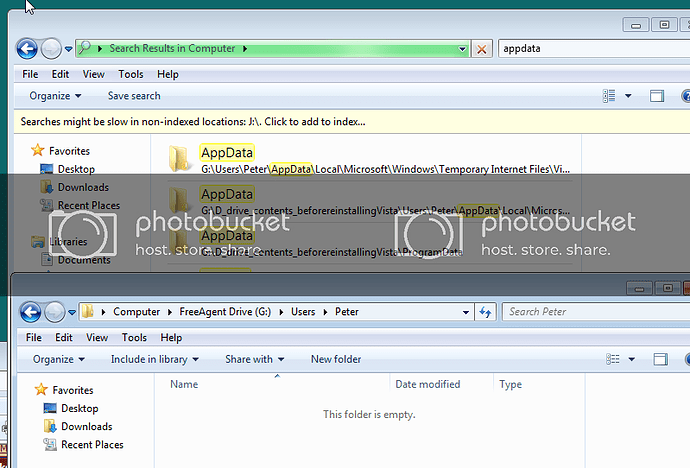Open view options arrow in search window

tap(628, 96)
